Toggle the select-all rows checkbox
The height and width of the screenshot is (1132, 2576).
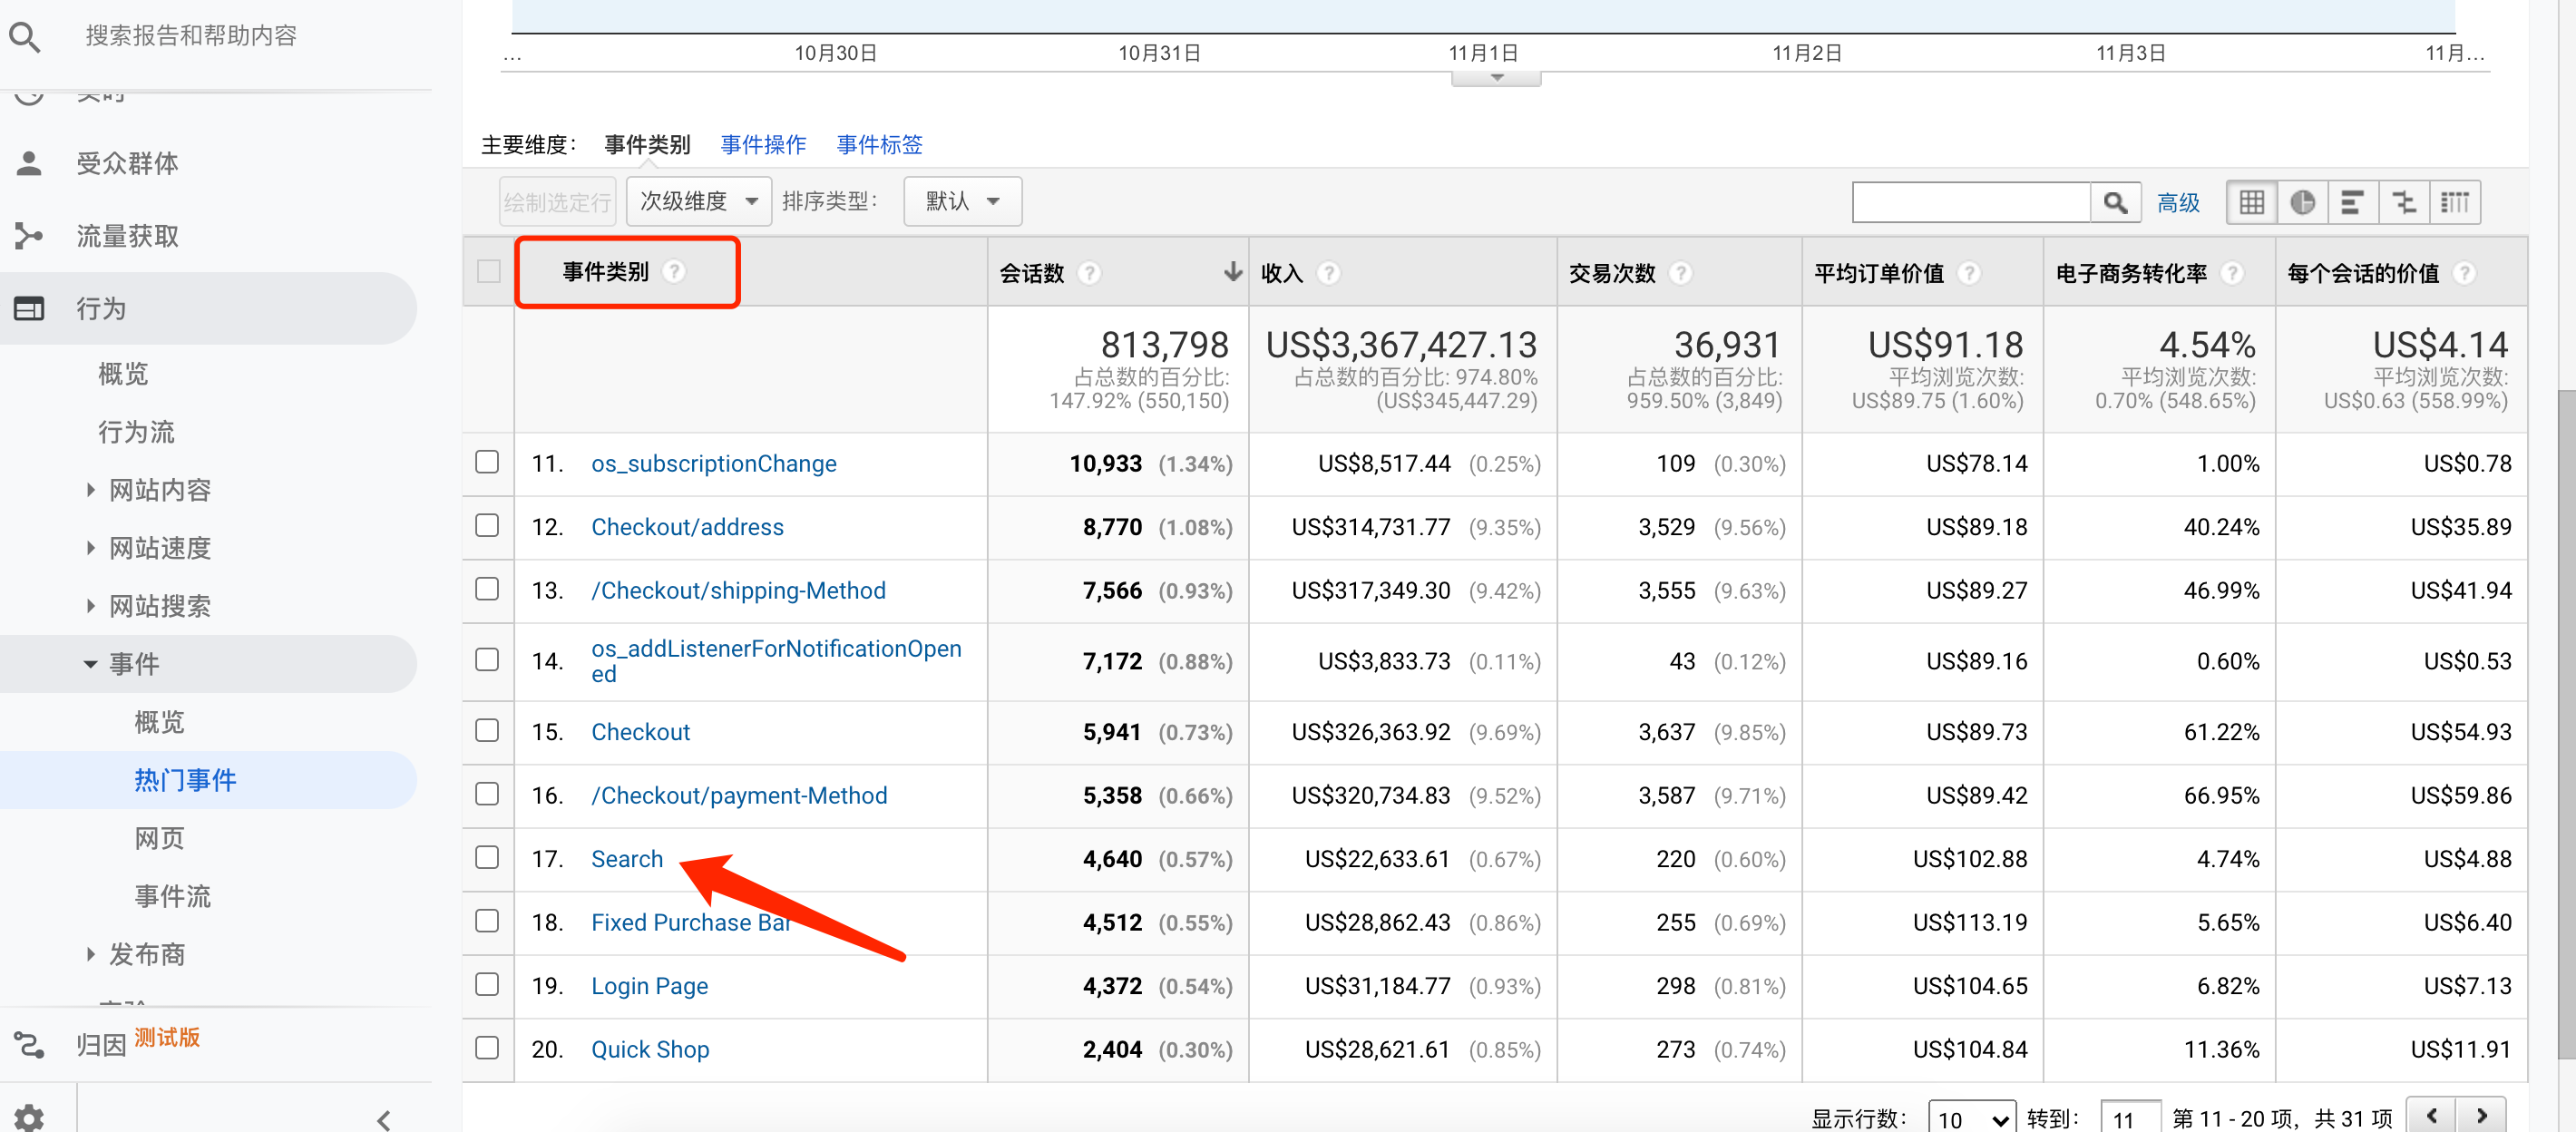coord(488,271)
